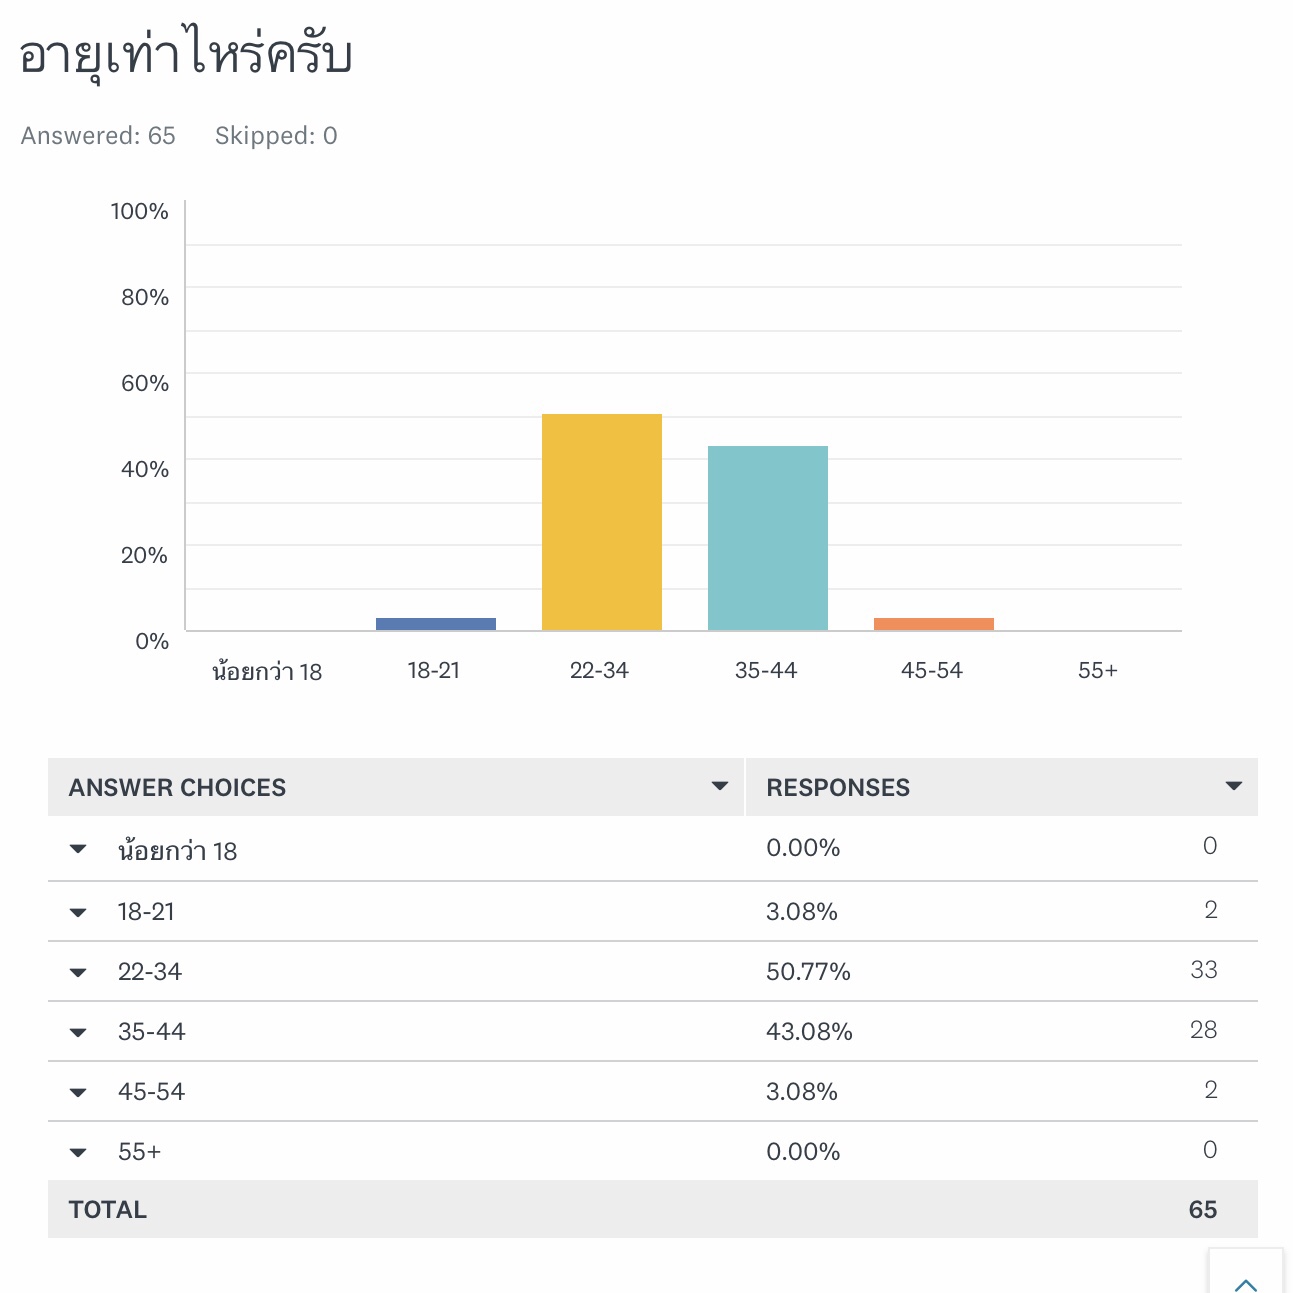
Task: Open the Answer Choices sort dropdown arrow
Action: coord(719,786)
